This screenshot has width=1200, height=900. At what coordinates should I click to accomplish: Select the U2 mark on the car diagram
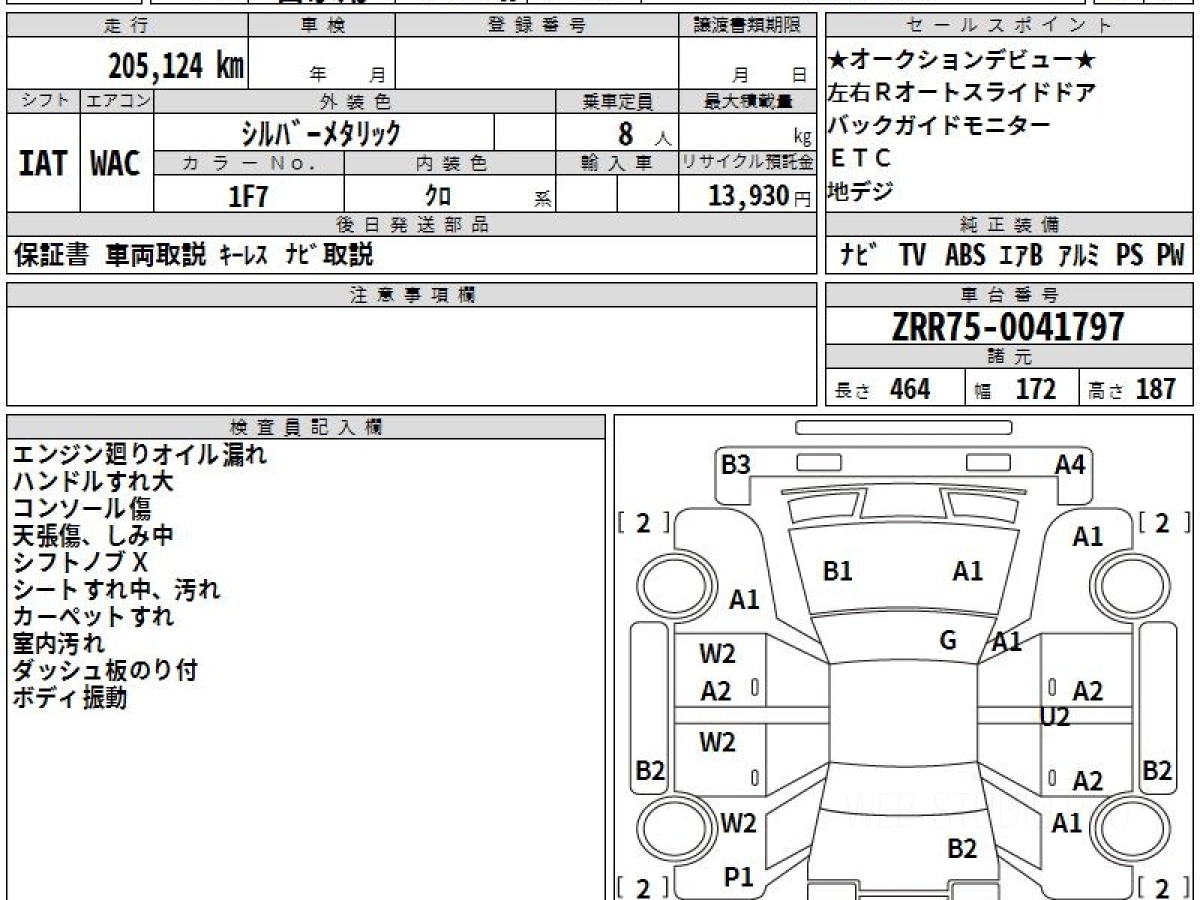(1055, 716)
